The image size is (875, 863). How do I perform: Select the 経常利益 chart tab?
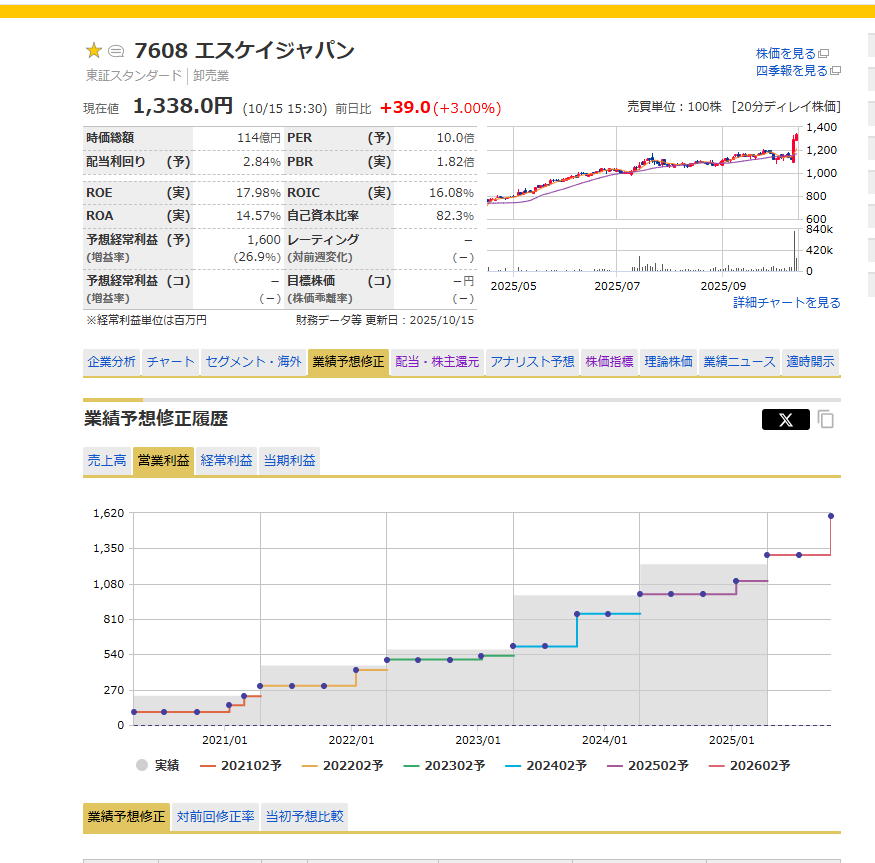[x=226, y=461]
